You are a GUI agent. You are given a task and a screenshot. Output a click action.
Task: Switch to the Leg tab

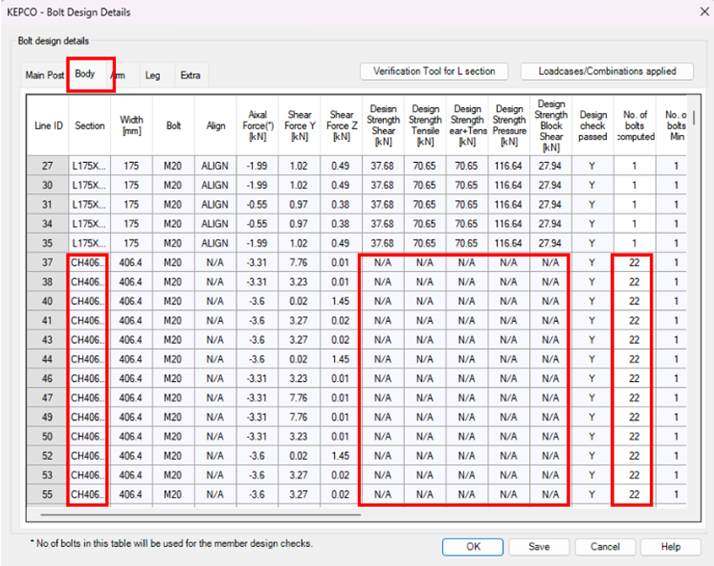[152, 75]
